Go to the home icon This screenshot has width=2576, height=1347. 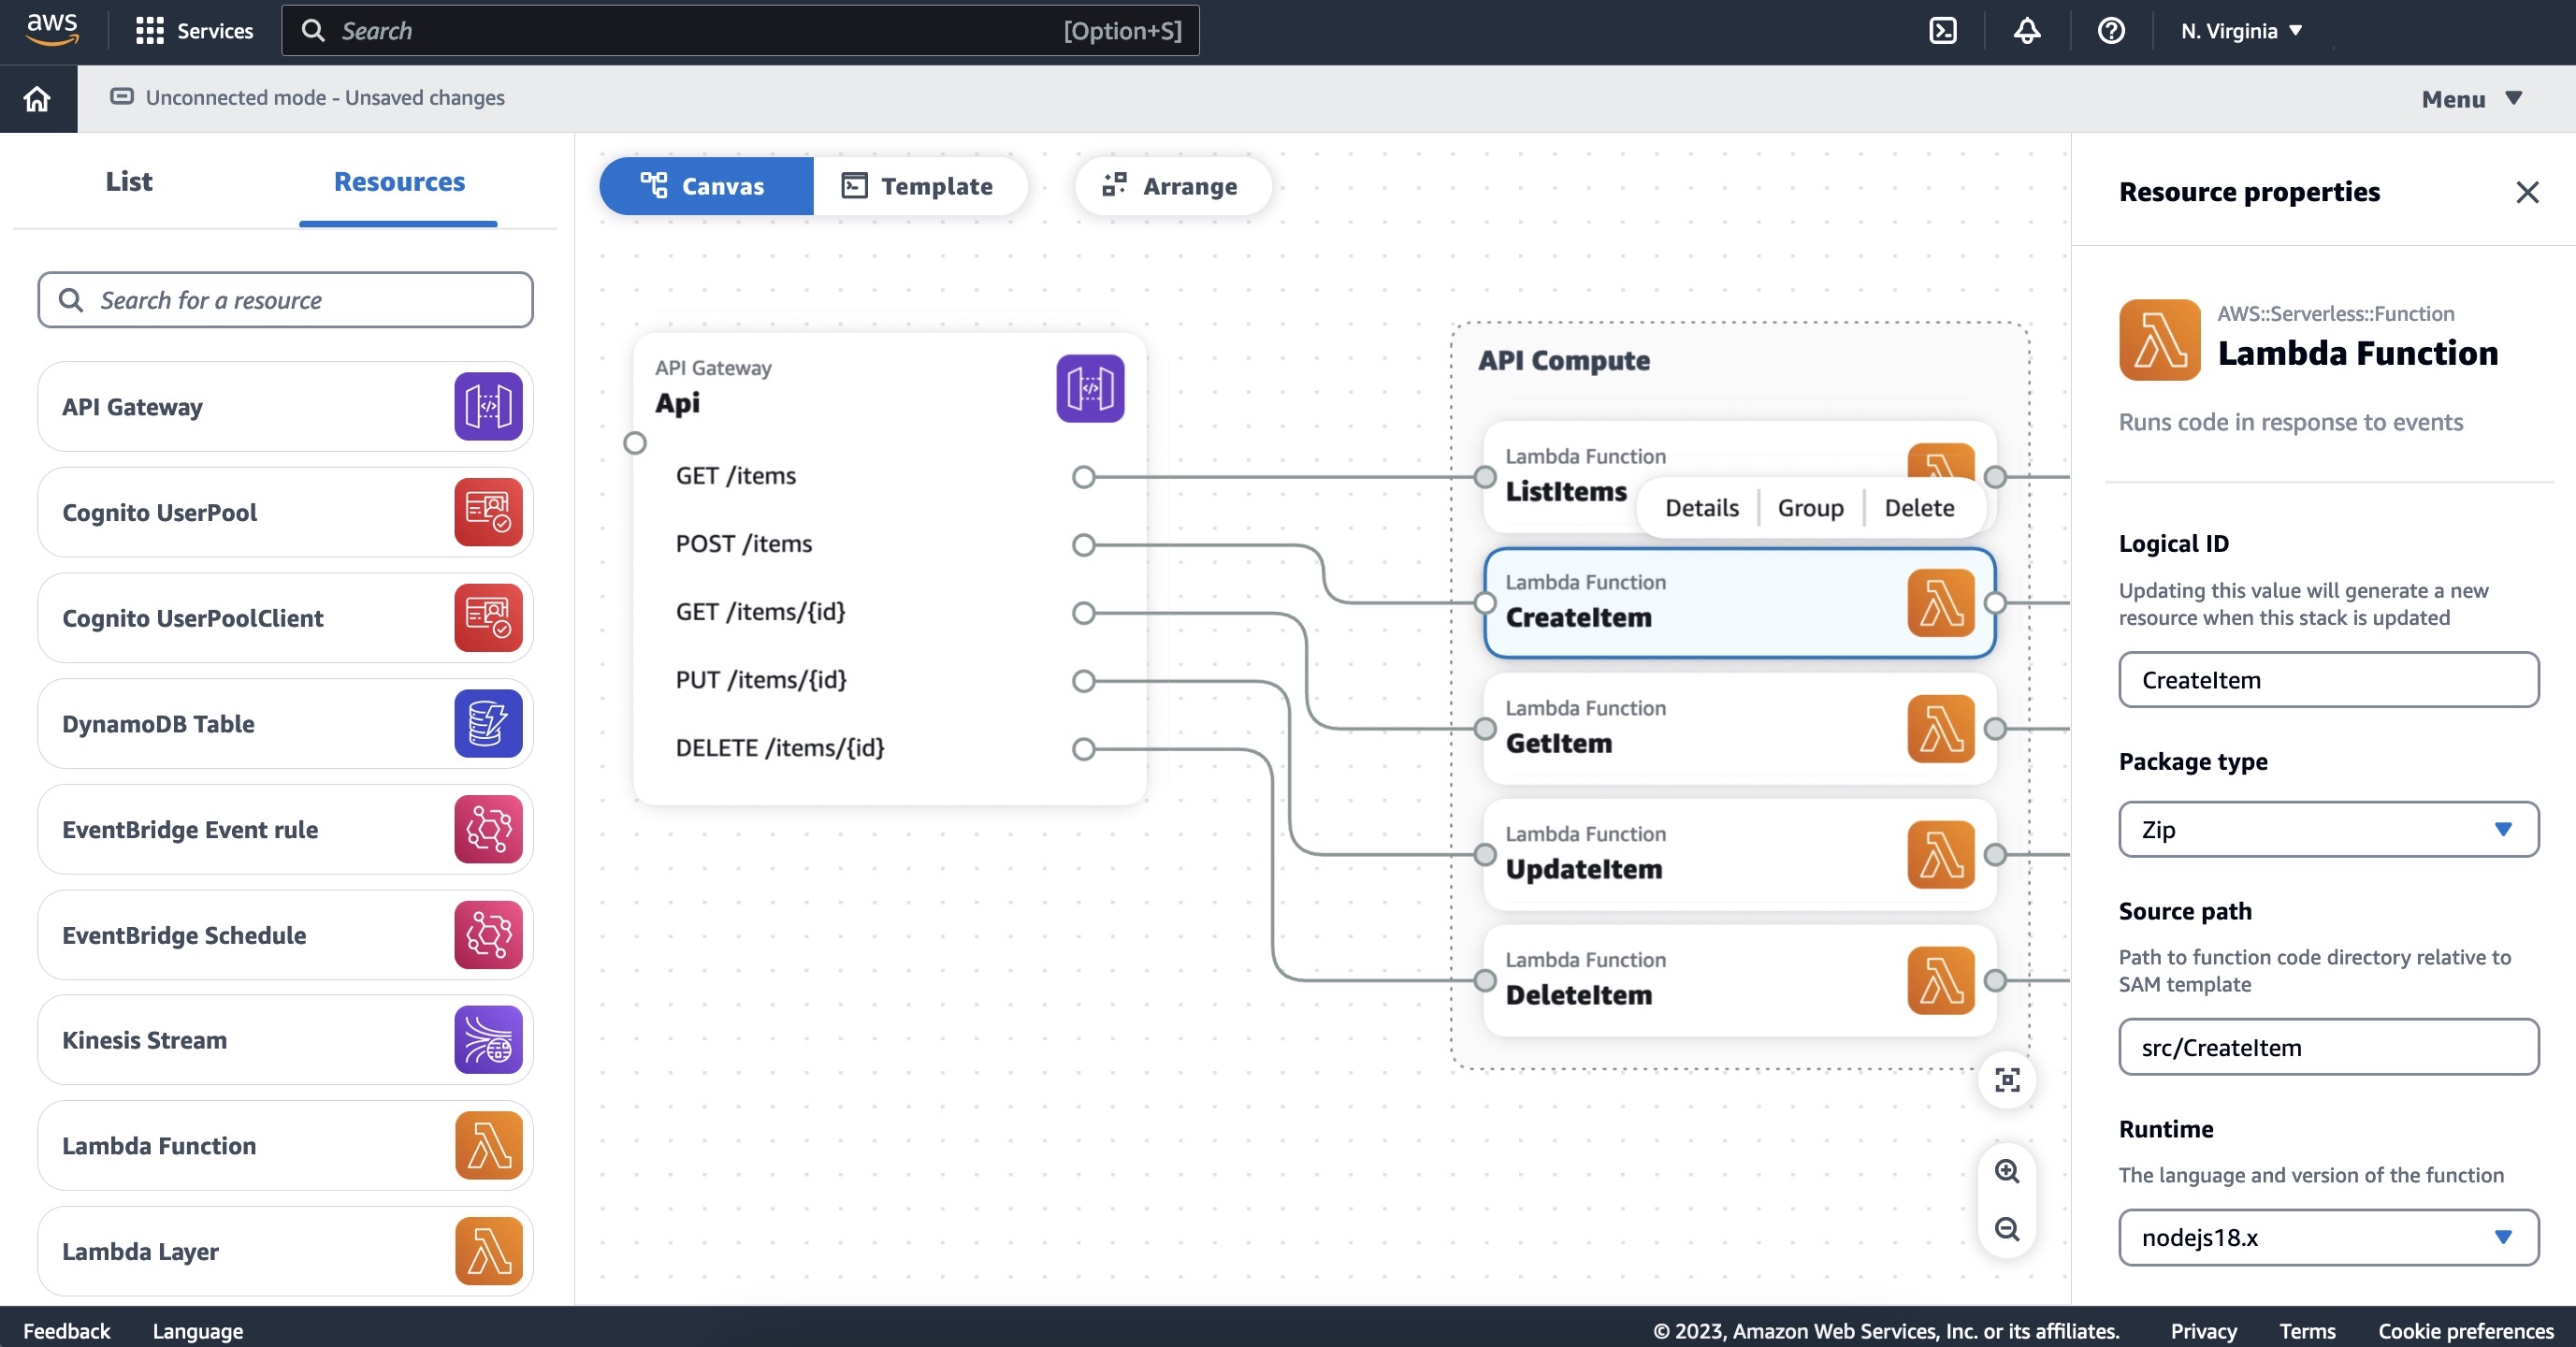(37, 98)
